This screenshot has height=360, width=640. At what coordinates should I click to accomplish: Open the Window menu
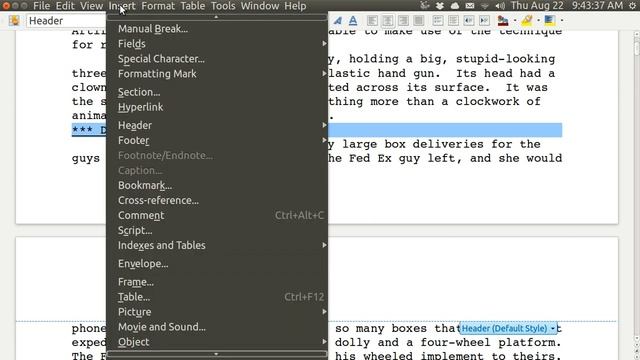tap(260, 6)
